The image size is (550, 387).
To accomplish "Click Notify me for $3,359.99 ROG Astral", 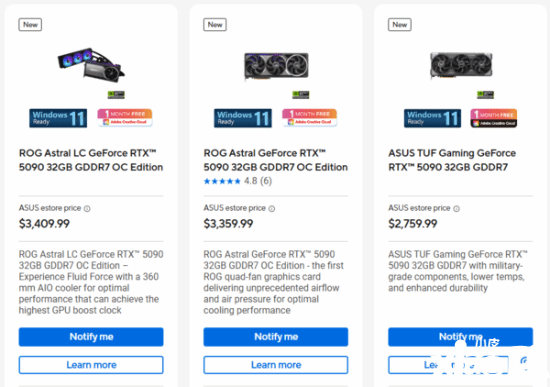I will pyautogui.click(x=276, y=337).
